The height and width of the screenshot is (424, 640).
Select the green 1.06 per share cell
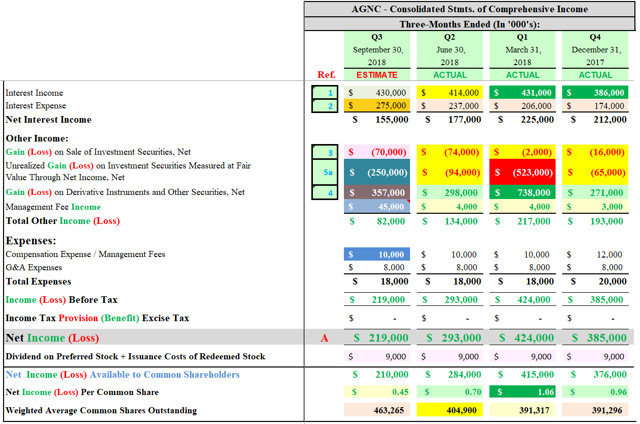point(522,392)
